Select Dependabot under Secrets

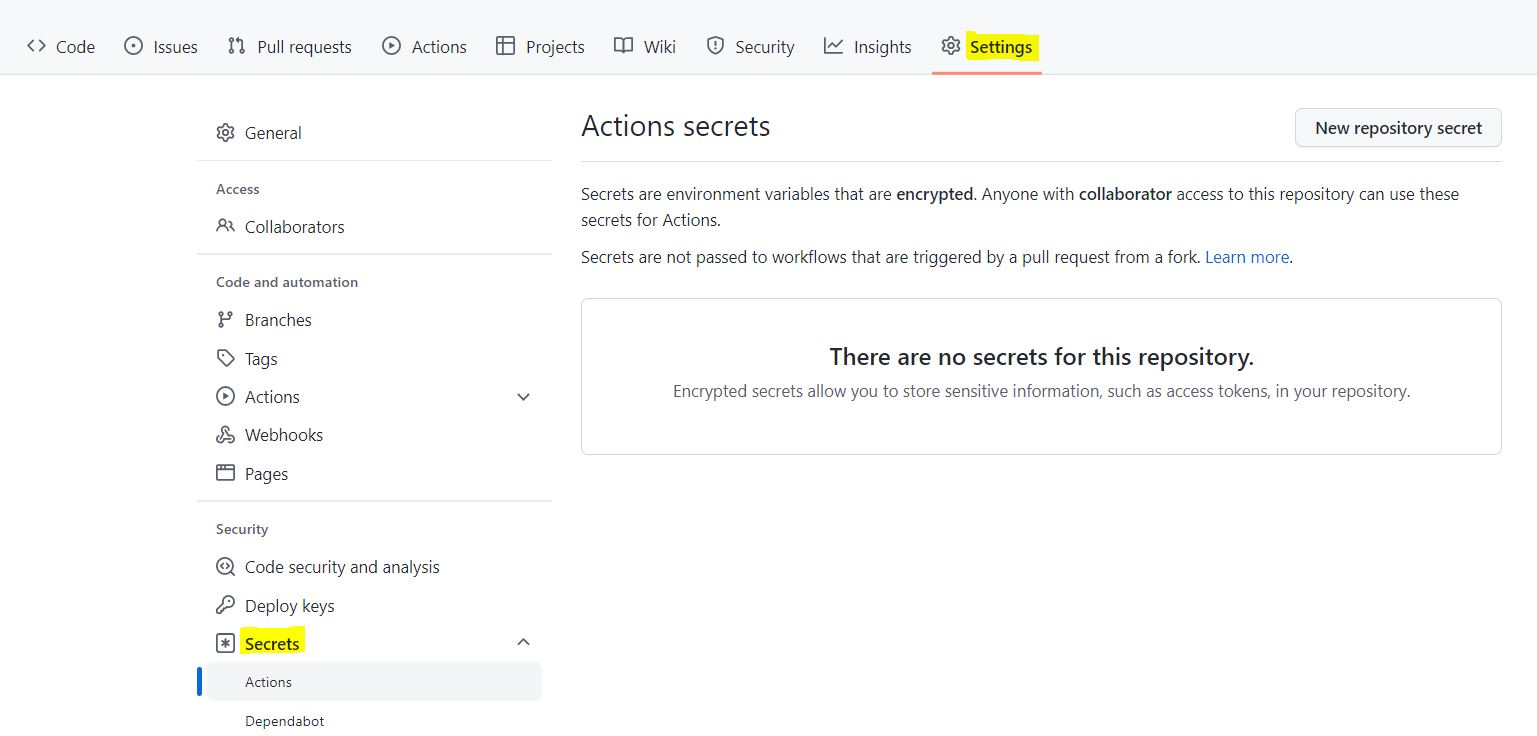[x=285, y=721]
